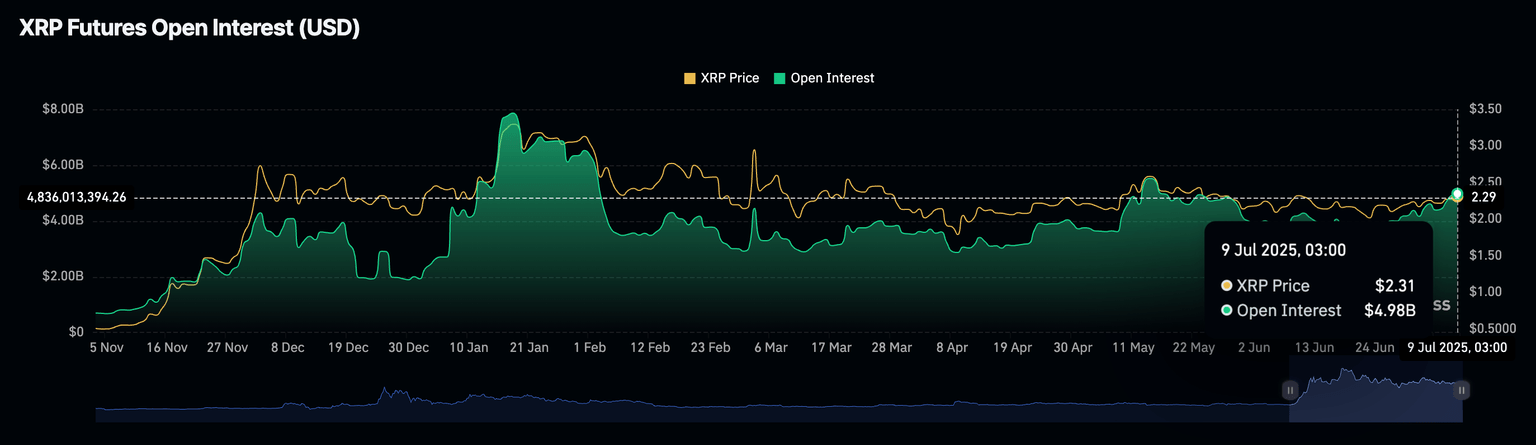Image resolution: width=1536 pixels, height=445 pixels.
Task: Click the $3.00 price axis label
Action: (1487, 145)
